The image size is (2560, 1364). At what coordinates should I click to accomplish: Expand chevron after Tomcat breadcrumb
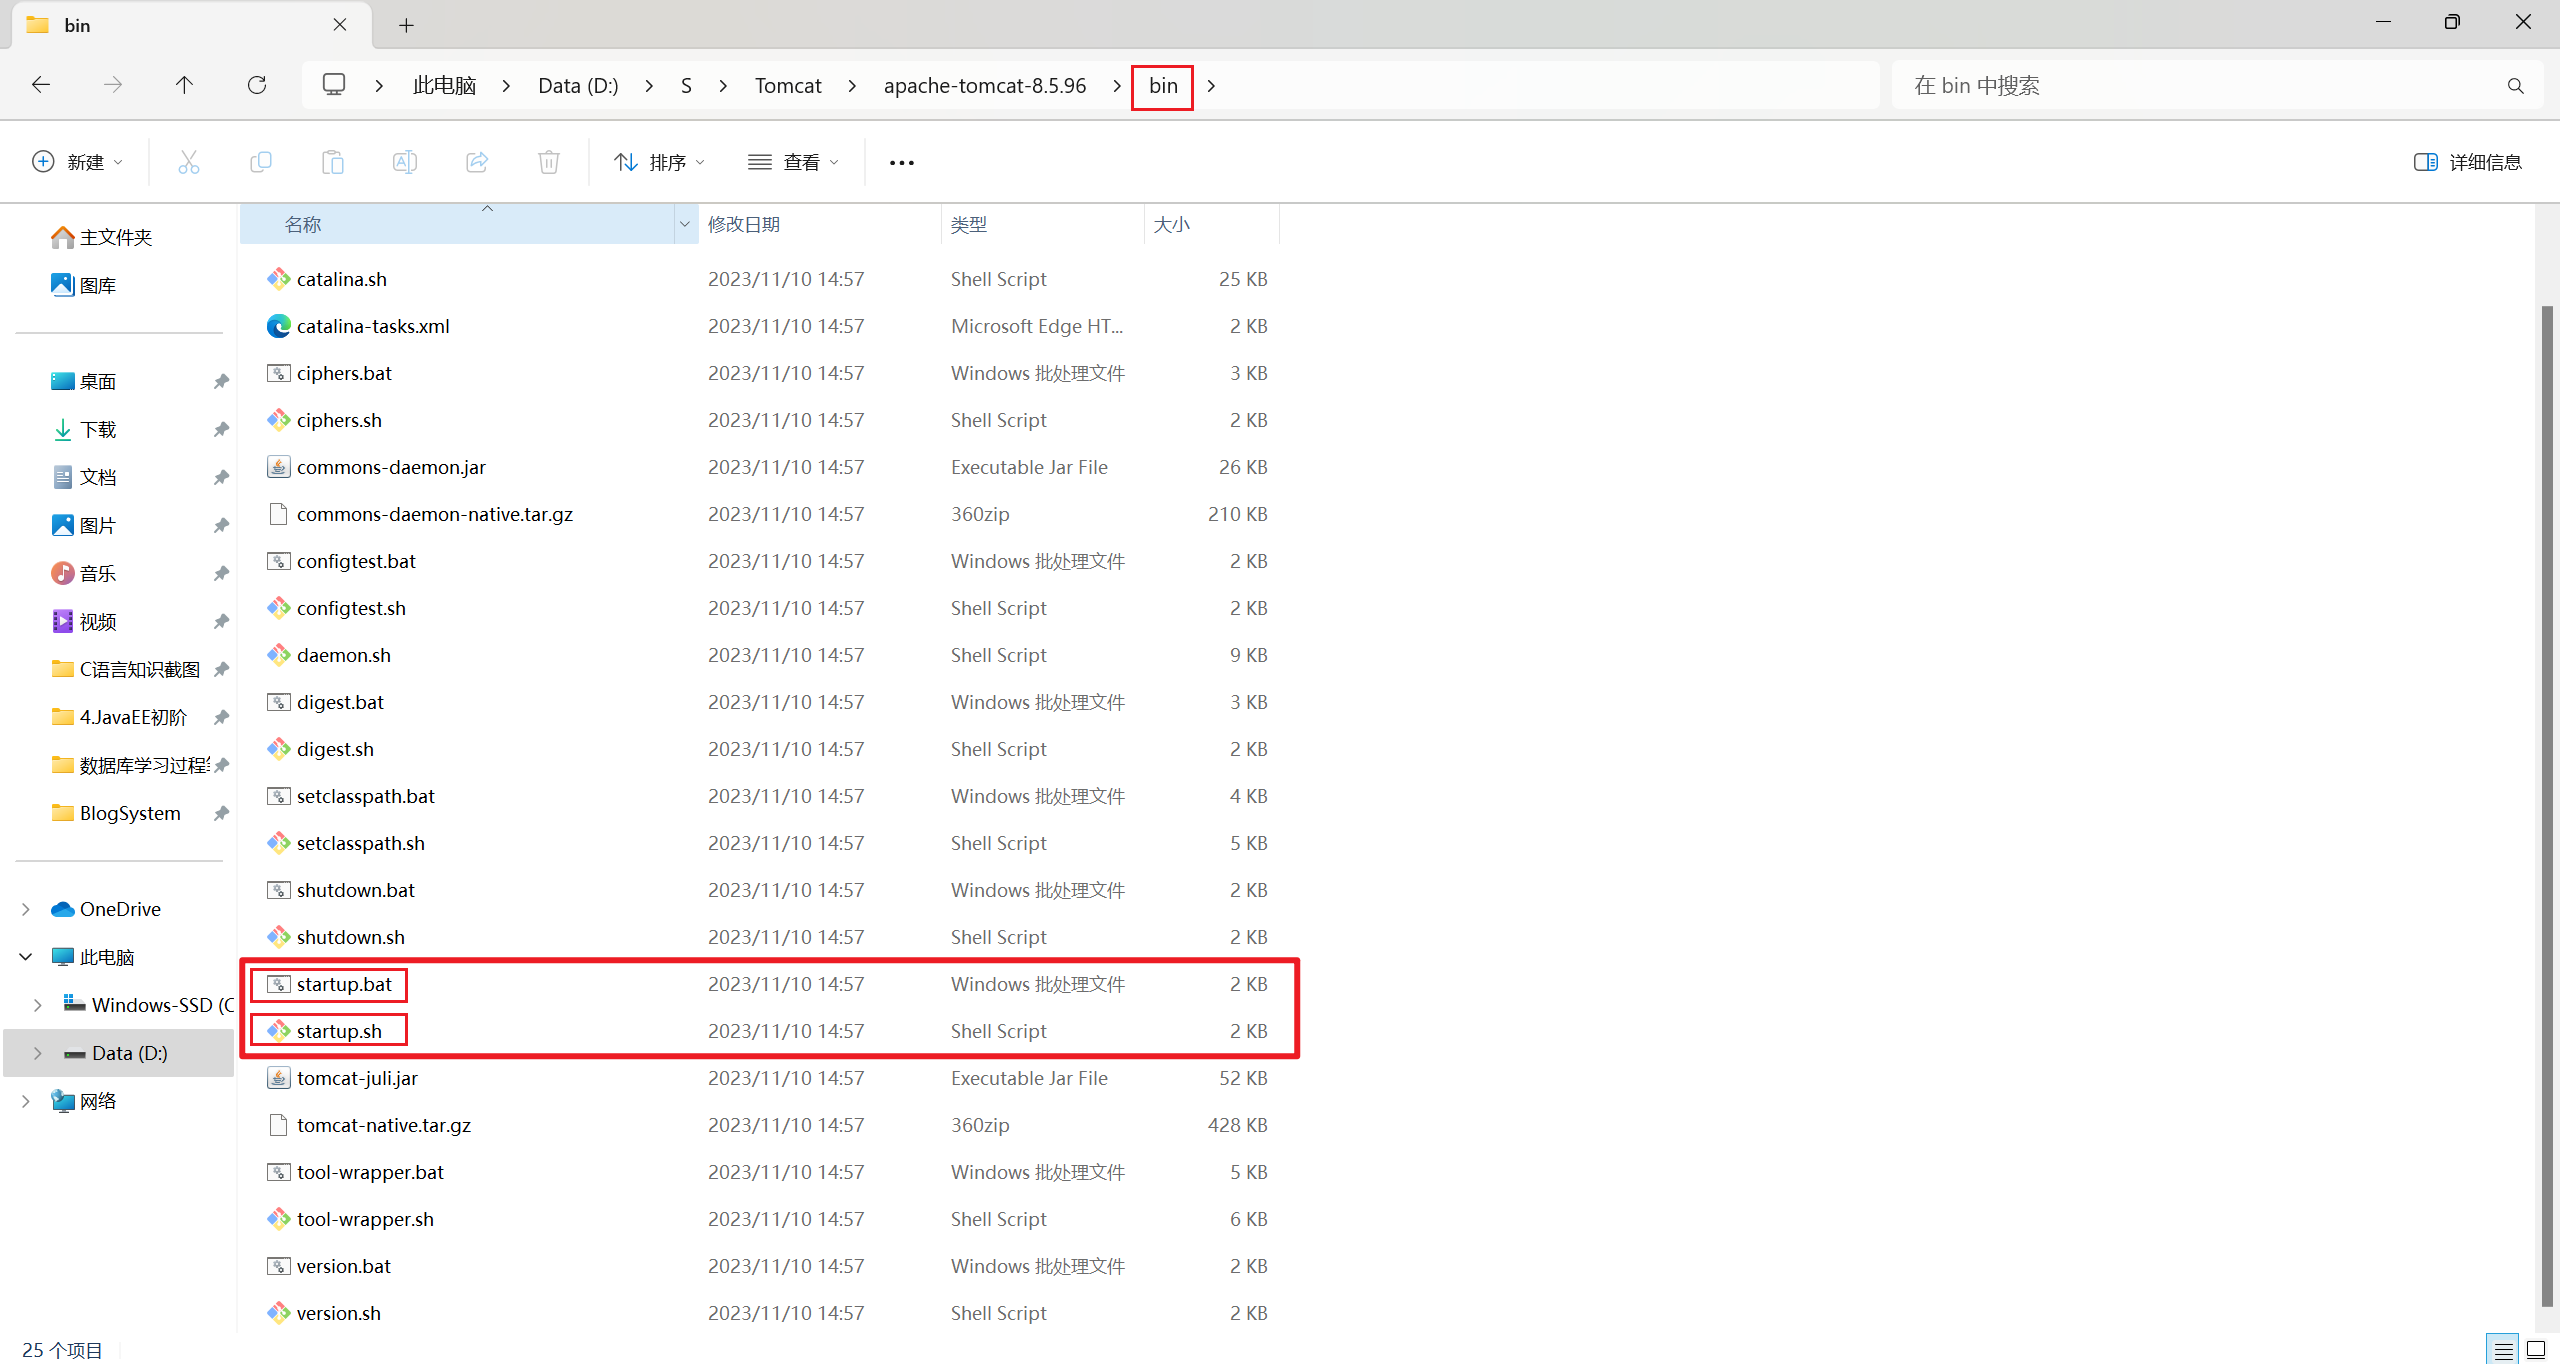coord(852,86)
